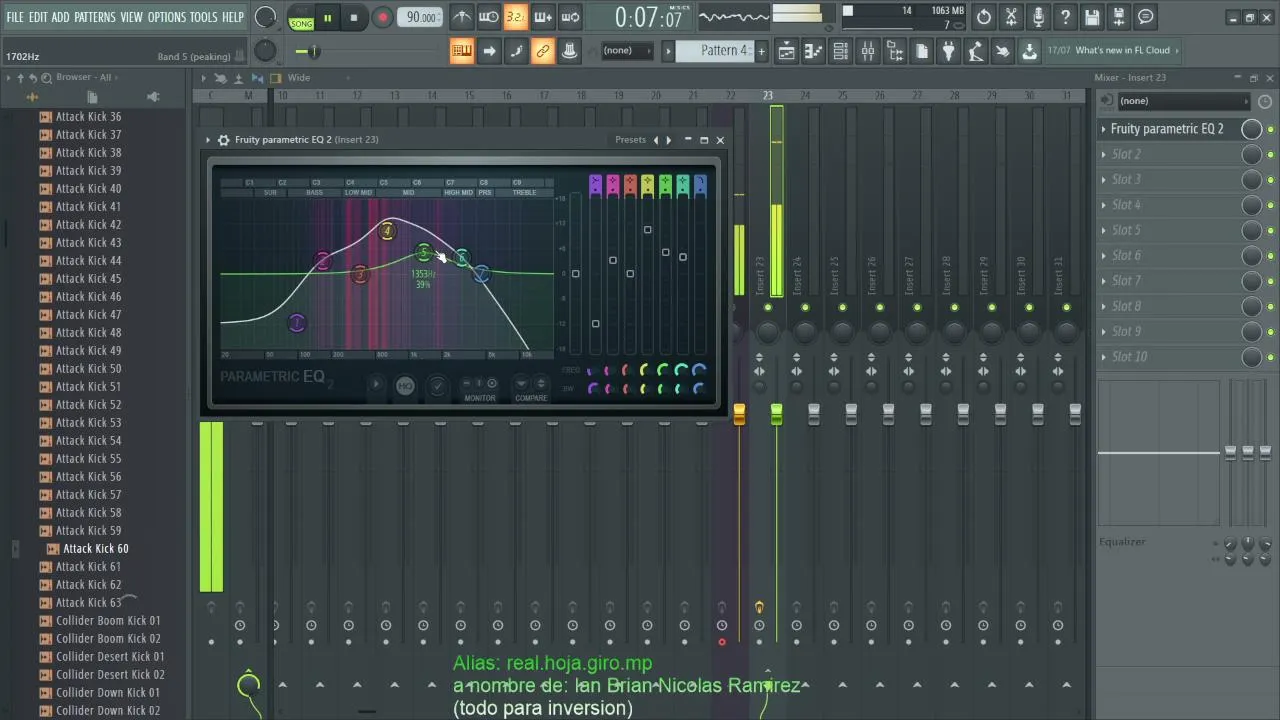Open the EDIT menu

point(38,17)
